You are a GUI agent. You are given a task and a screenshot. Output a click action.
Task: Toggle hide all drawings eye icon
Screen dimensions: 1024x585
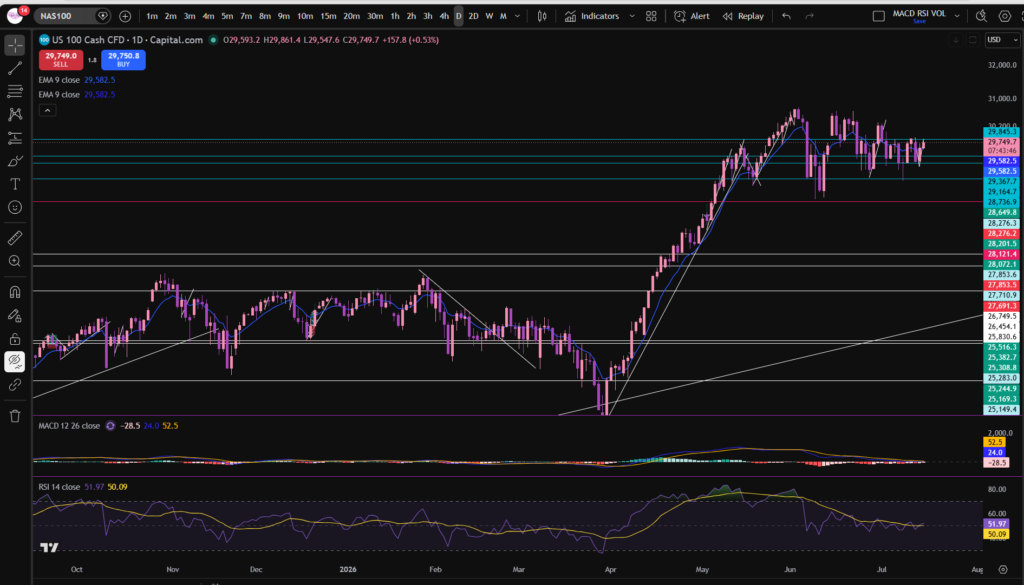click(15, 361)
